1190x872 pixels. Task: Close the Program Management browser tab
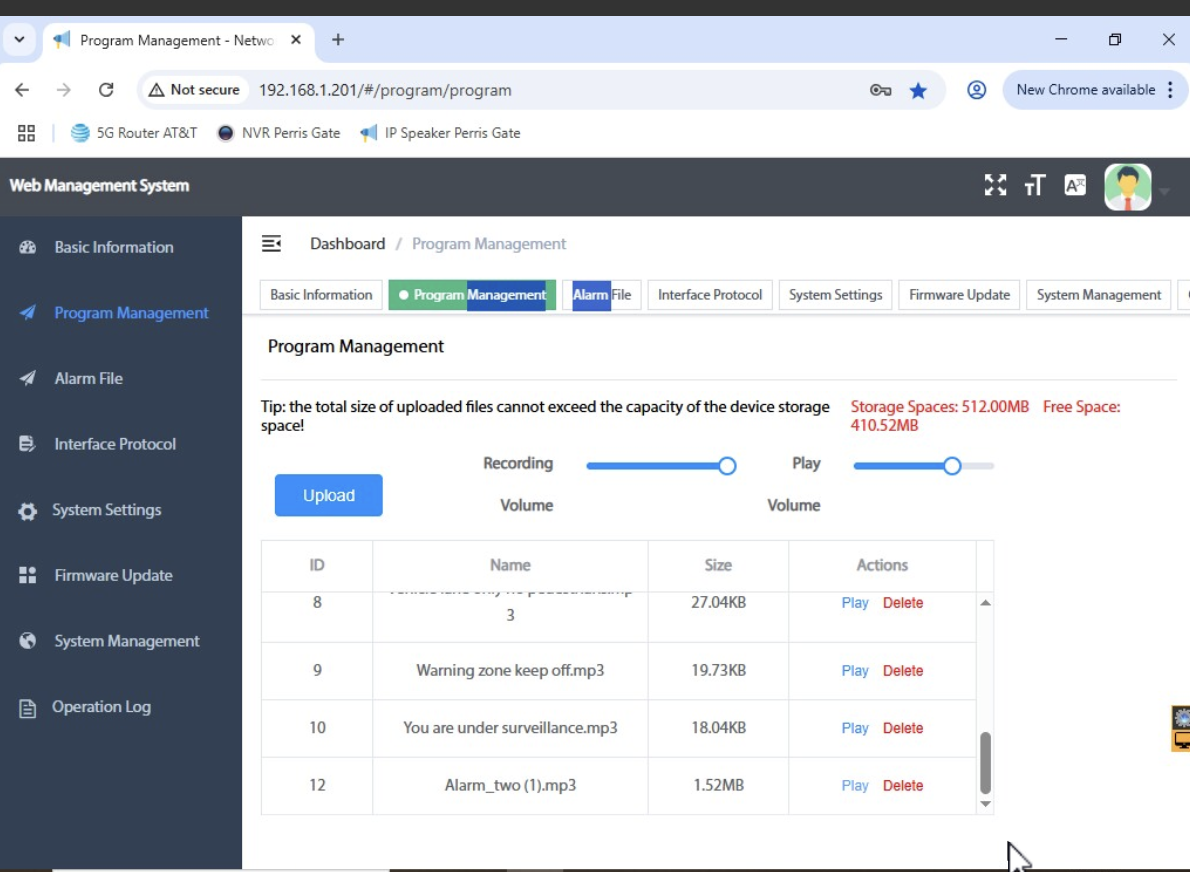pyautogui.click(x=296, y=39)
